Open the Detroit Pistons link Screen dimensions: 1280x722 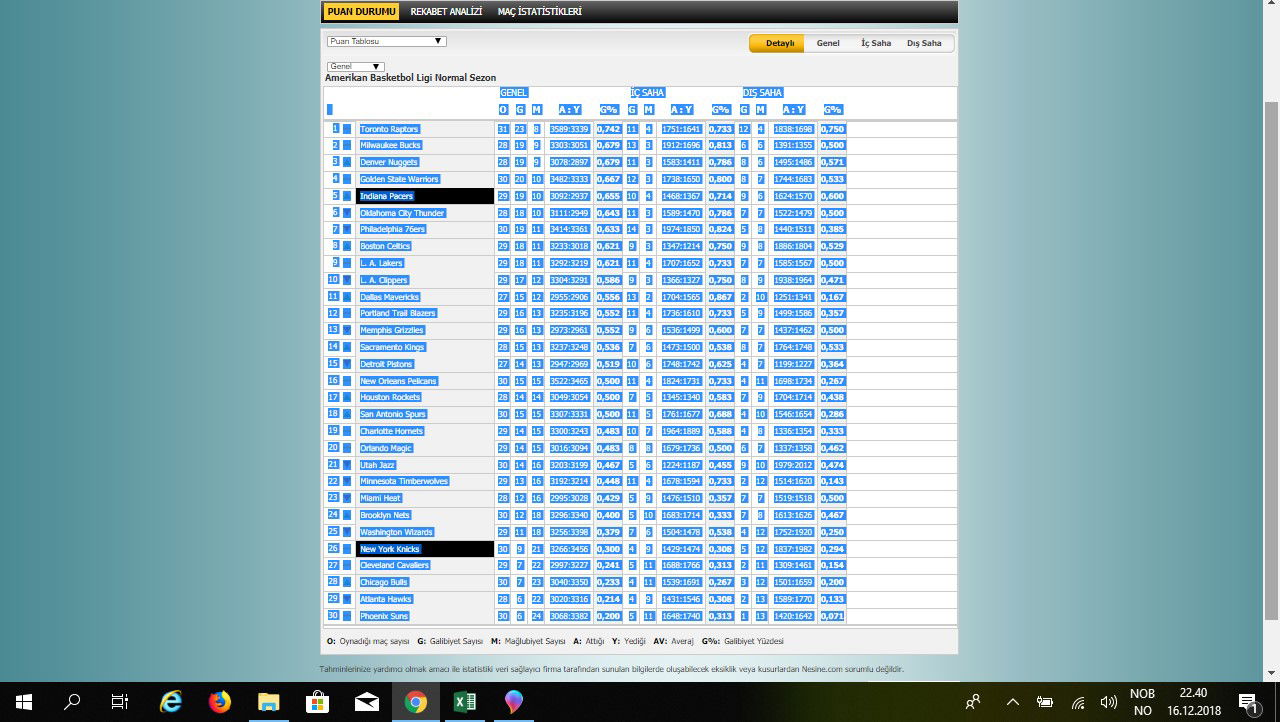387,364
